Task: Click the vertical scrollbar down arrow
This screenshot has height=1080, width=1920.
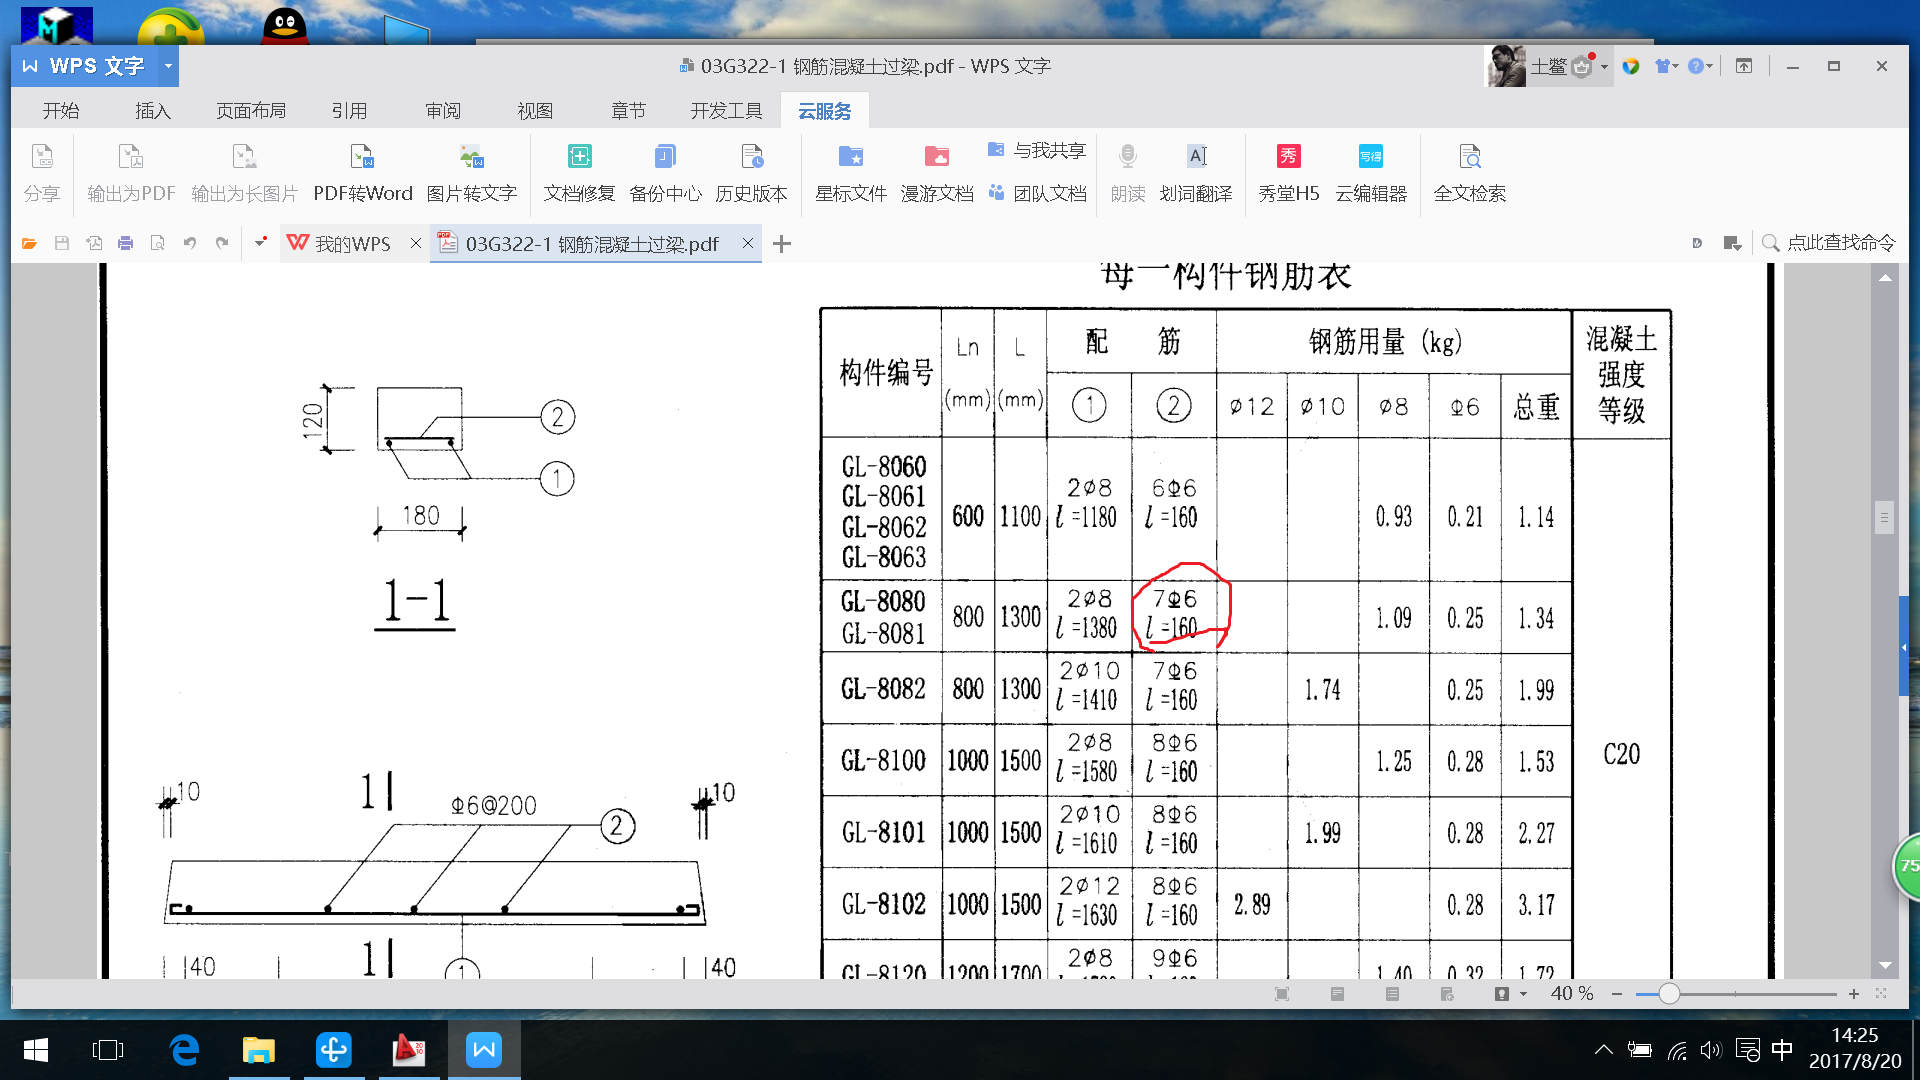Action: tap(1885, 965)
